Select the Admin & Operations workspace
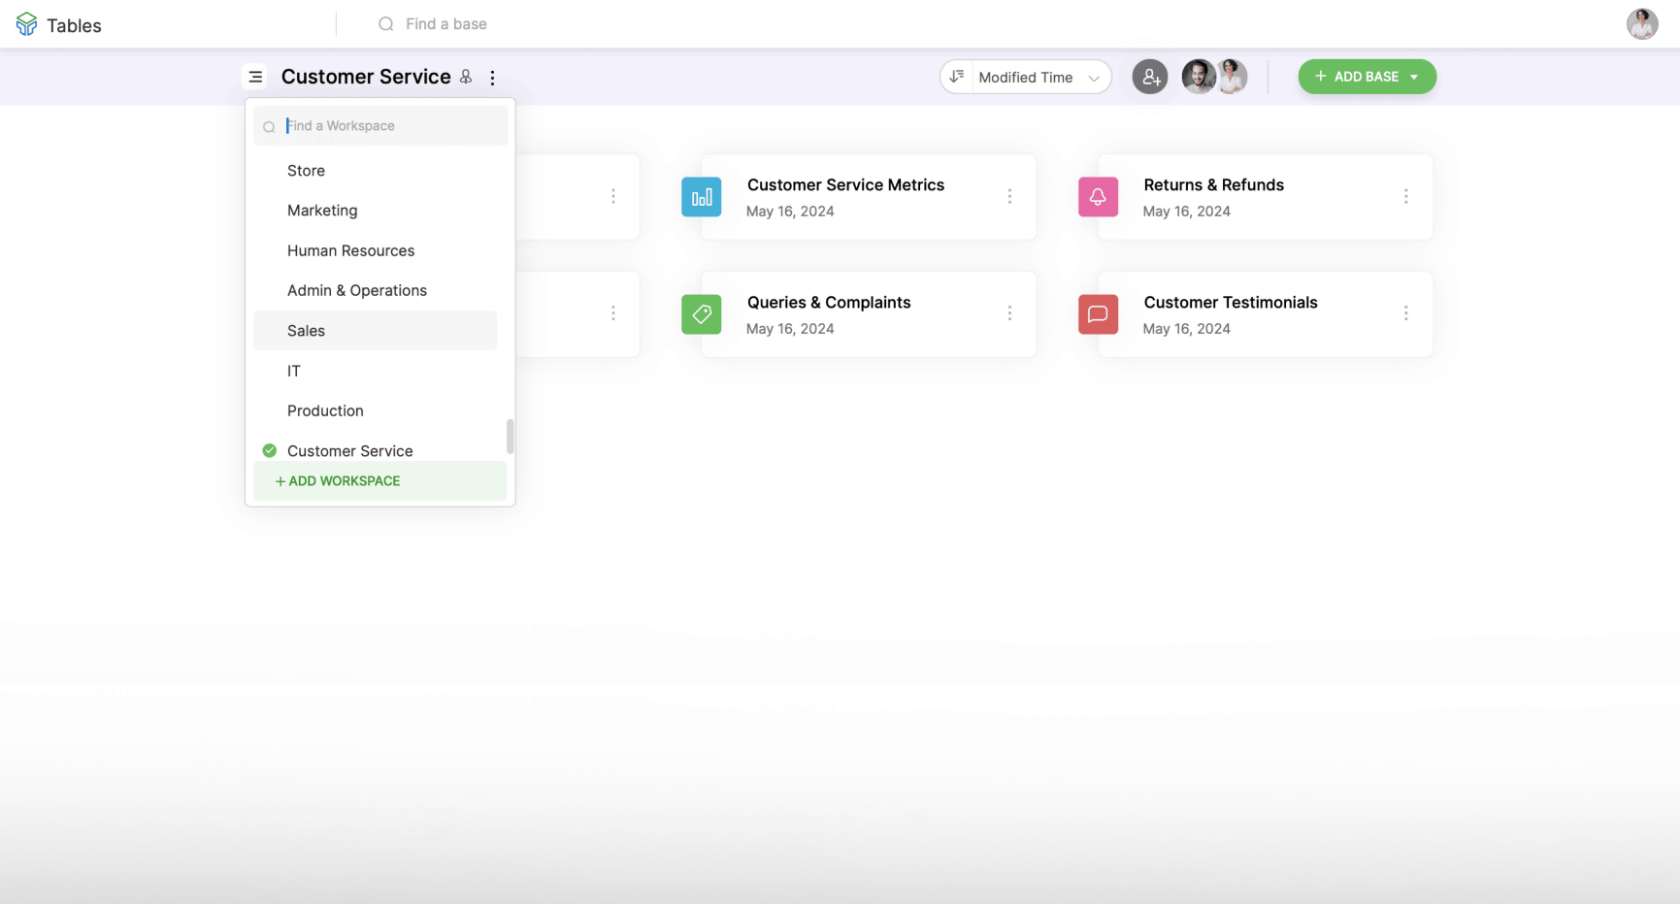 pos(375,291)
